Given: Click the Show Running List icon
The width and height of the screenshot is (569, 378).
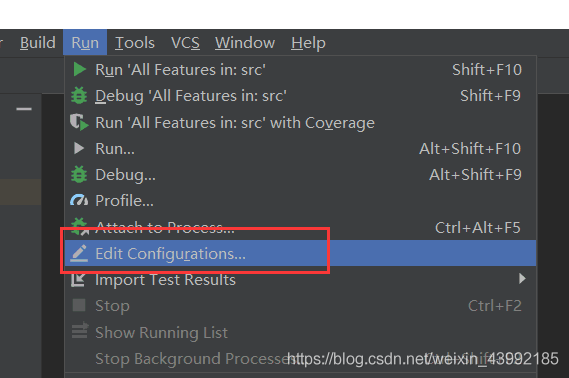Looking at the screenshot, I should [x=80, y=330].
